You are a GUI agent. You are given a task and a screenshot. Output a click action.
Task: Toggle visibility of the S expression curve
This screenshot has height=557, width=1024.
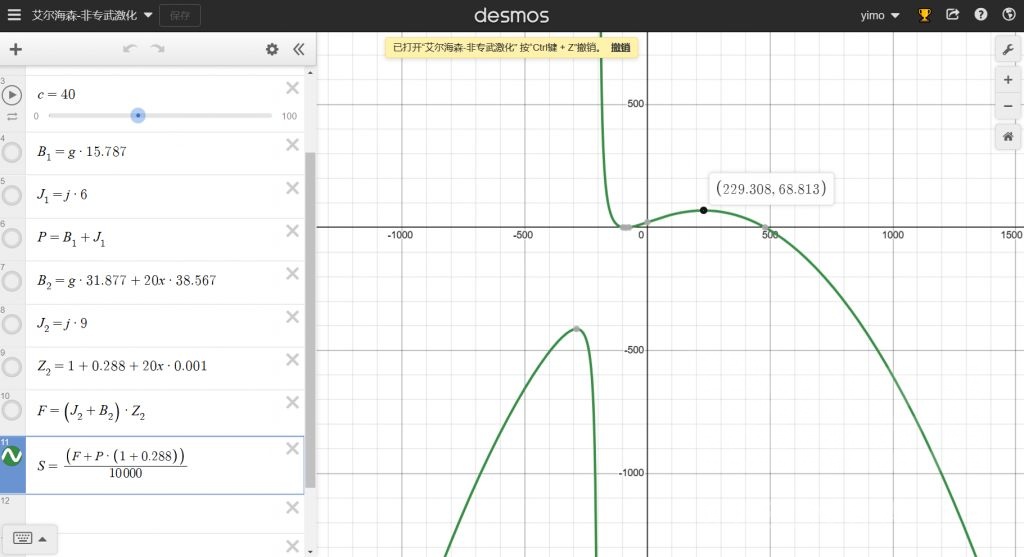(x=12, y=456)
